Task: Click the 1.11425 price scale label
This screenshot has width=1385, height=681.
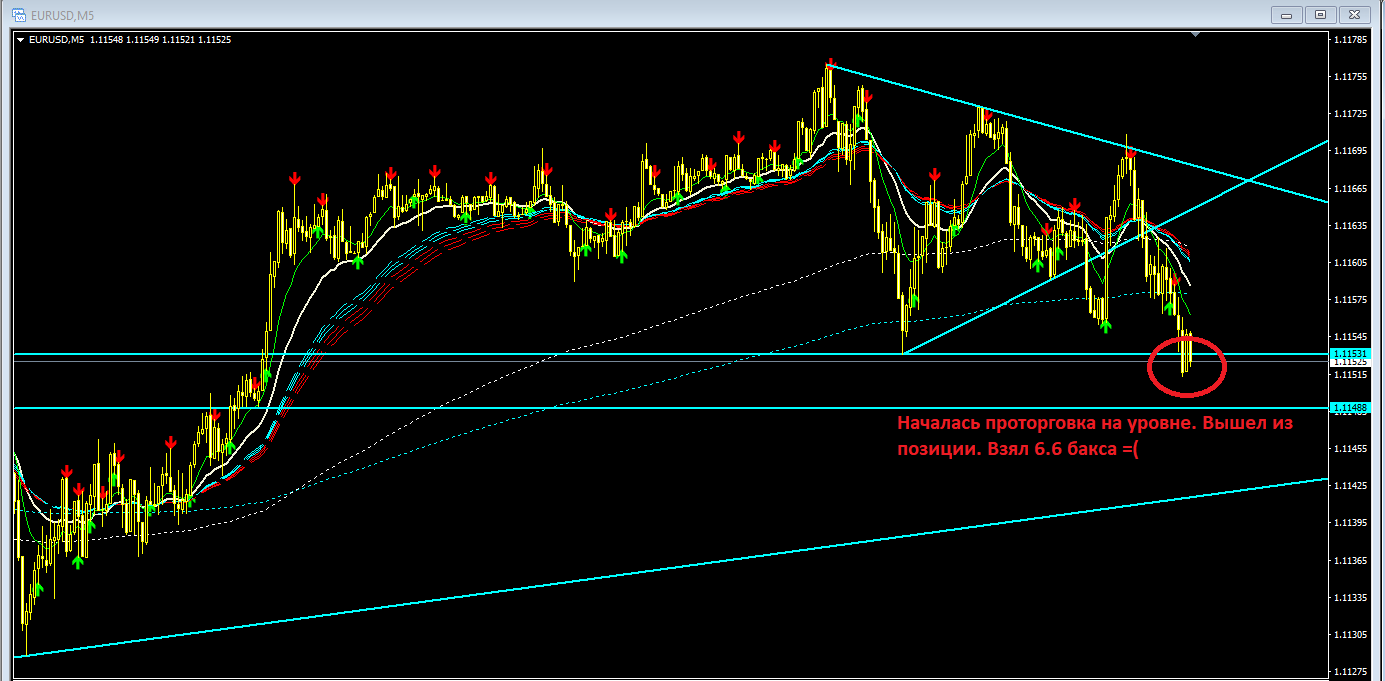Action: [x=1351, y=485]
